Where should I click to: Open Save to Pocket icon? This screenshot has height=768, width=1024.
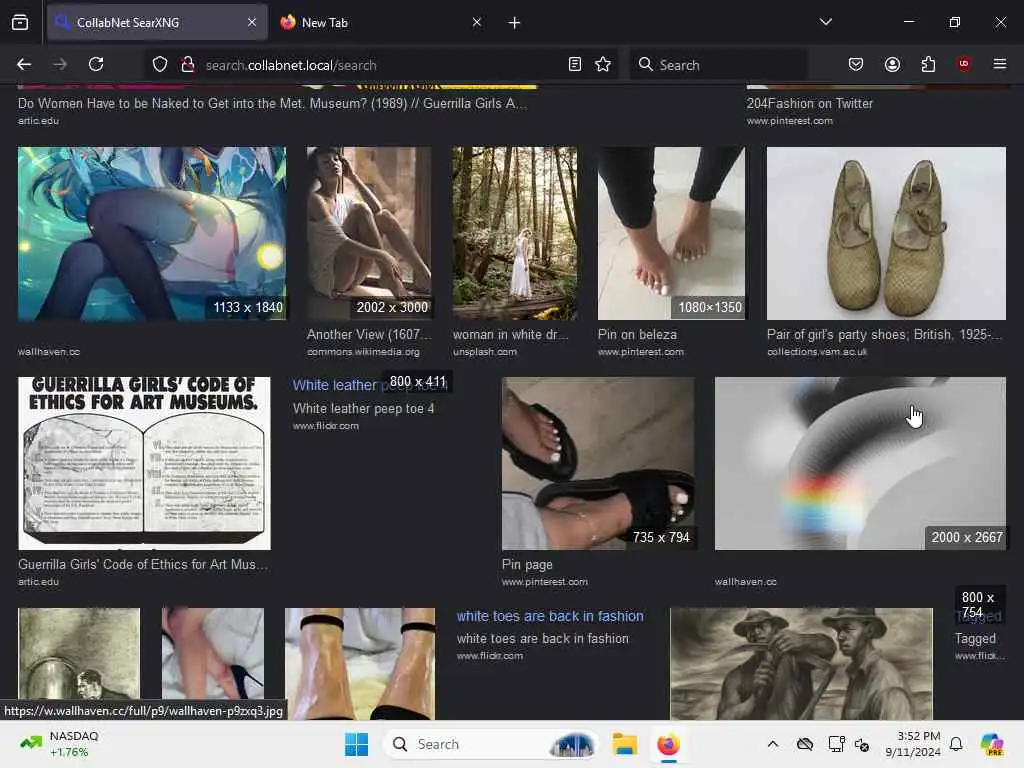(x=856, y=64)
